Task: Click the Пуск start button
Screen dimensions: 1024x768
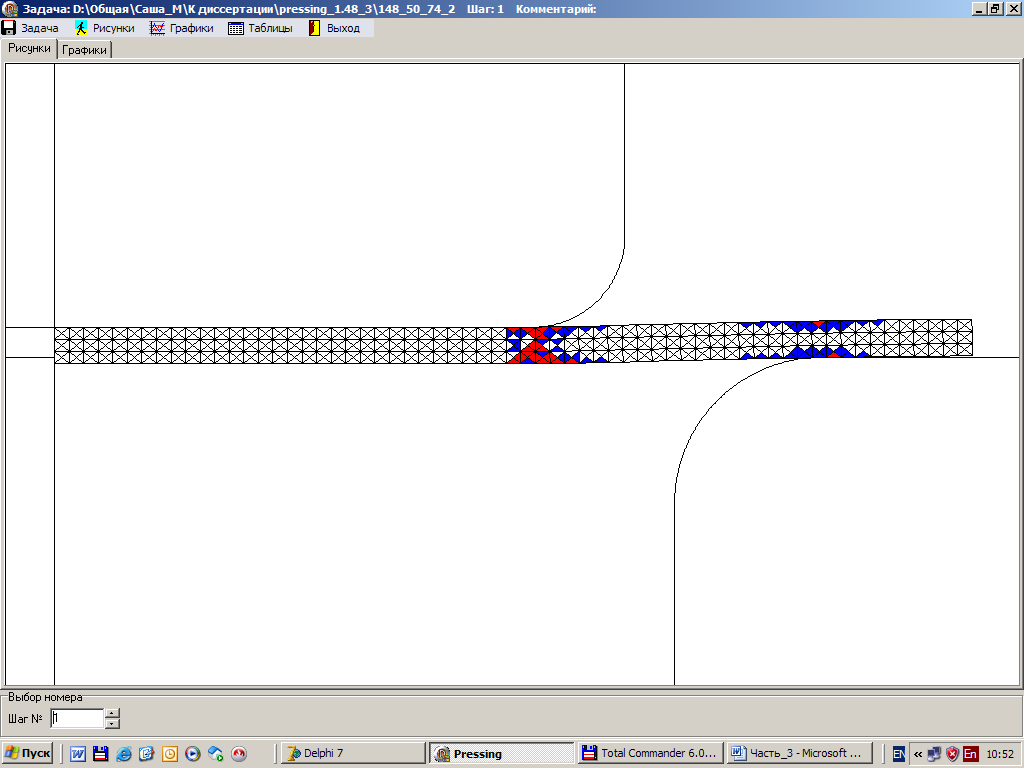Action: coord(28,753)
